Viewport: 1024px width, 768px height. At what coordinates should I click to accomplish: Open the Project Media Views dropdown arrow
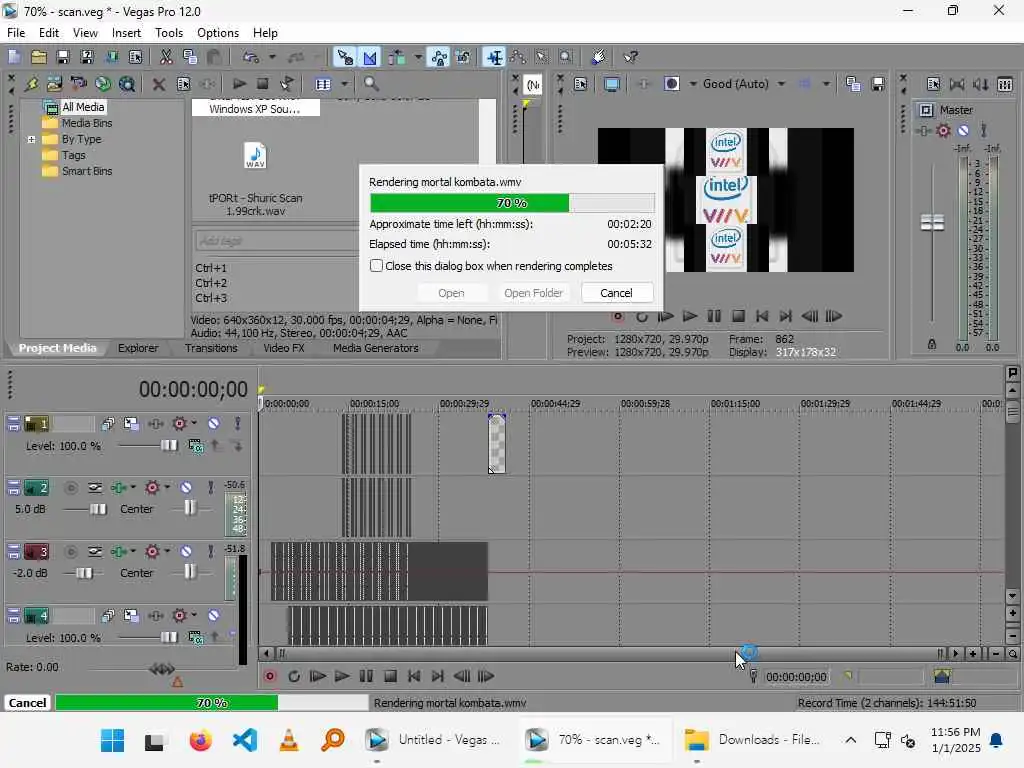pos(344,84)
